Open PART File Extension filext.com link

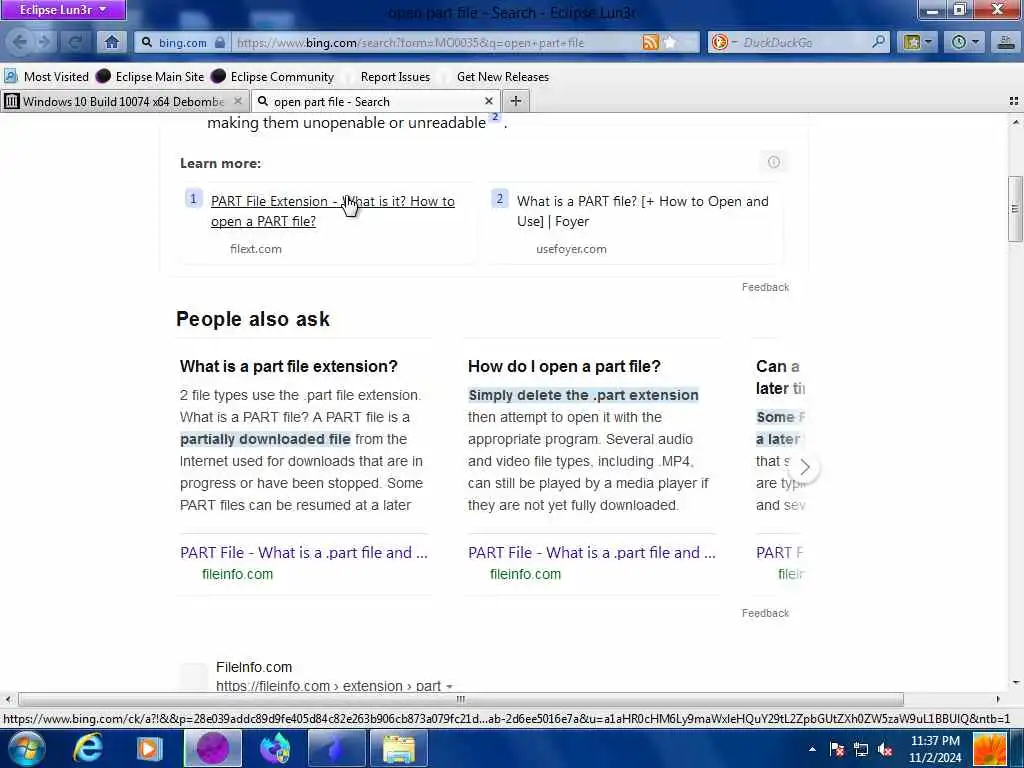point(332,211)
